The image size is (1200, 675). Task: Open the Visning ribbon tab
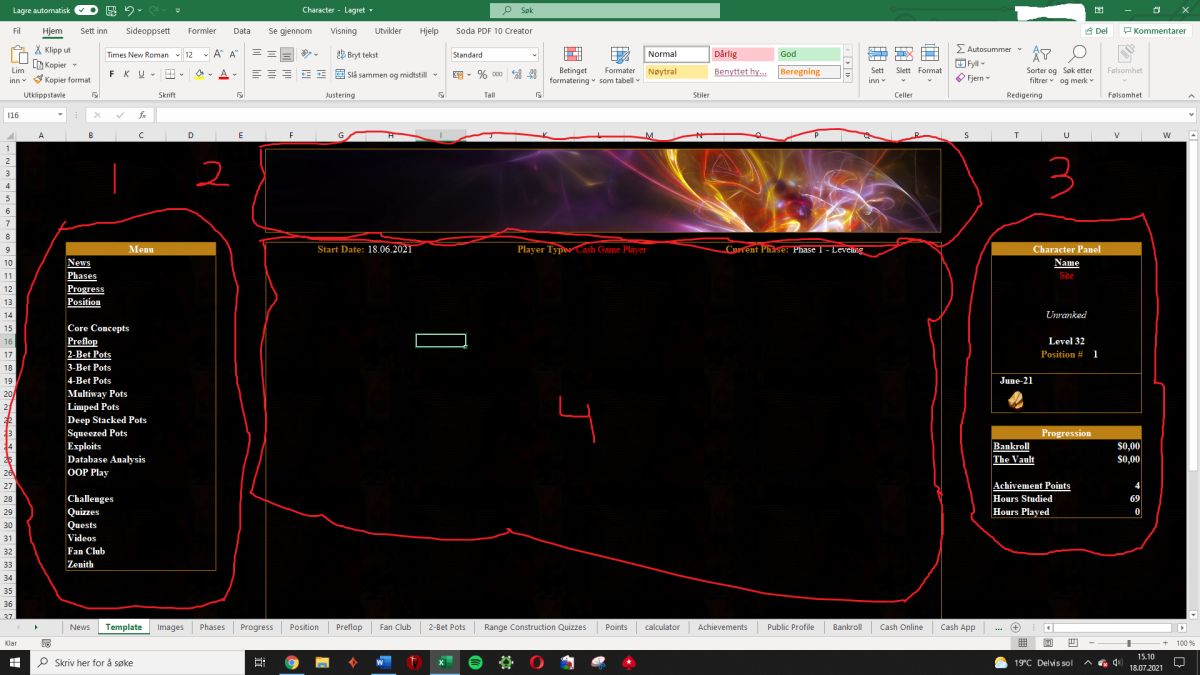coord(343,31)
